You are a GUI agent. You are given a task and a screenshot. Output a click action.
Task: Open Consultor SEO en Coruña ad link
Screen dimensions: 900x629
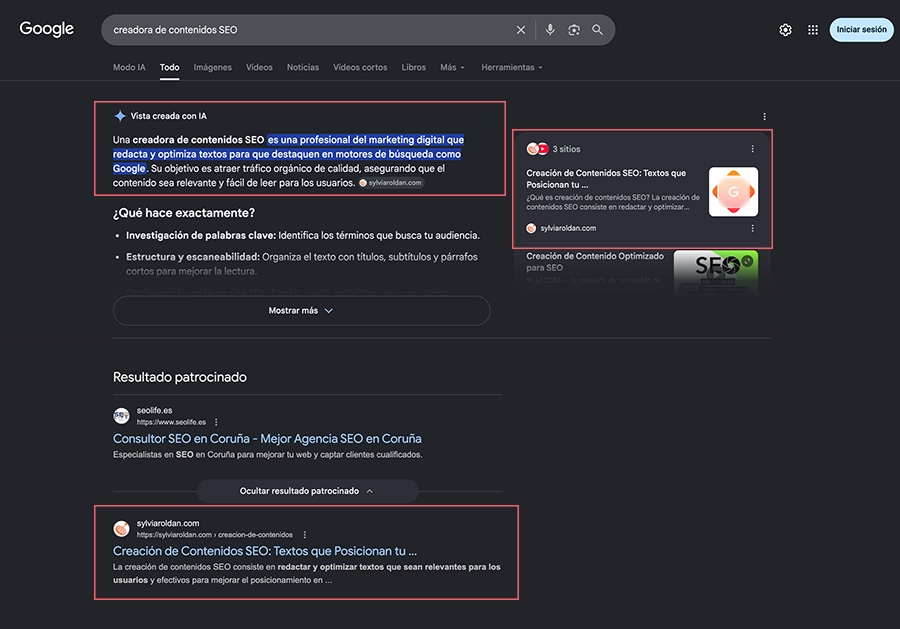267,438
